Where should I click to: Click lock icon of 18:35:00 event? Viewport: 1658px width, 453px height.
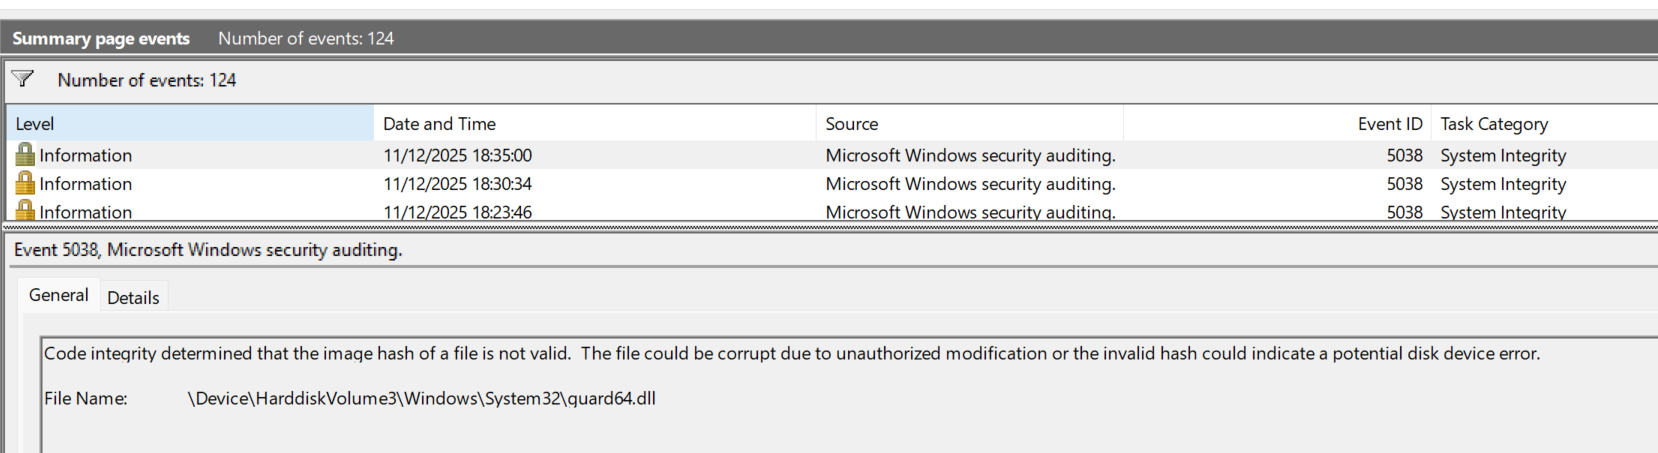point(25,154)
